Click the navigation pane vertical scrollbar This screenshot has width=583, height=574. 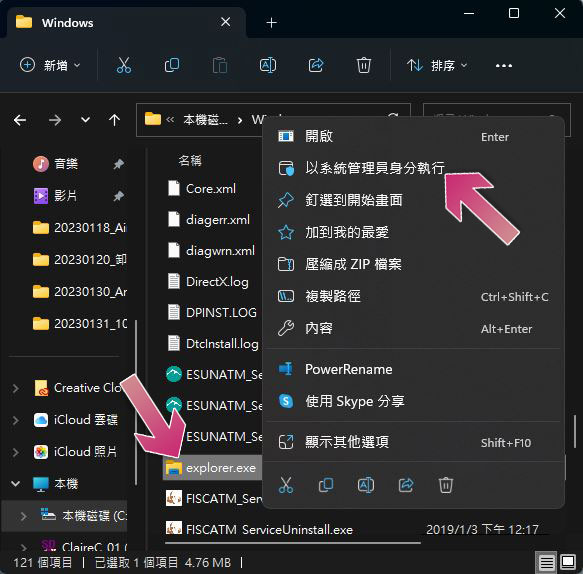click(136, 402)
